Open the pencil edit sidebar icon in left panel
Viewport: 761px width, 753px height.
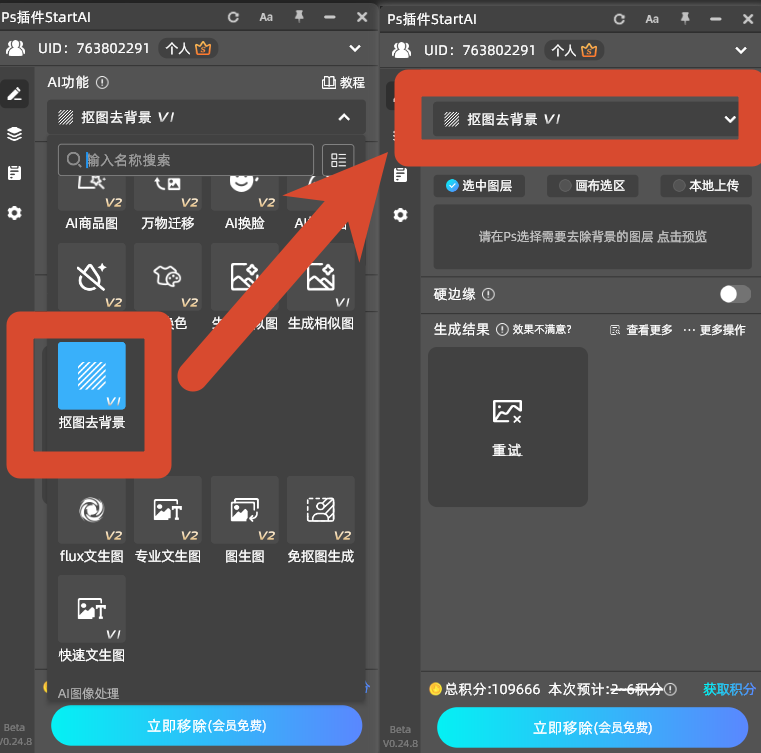[x=15, y=94]
